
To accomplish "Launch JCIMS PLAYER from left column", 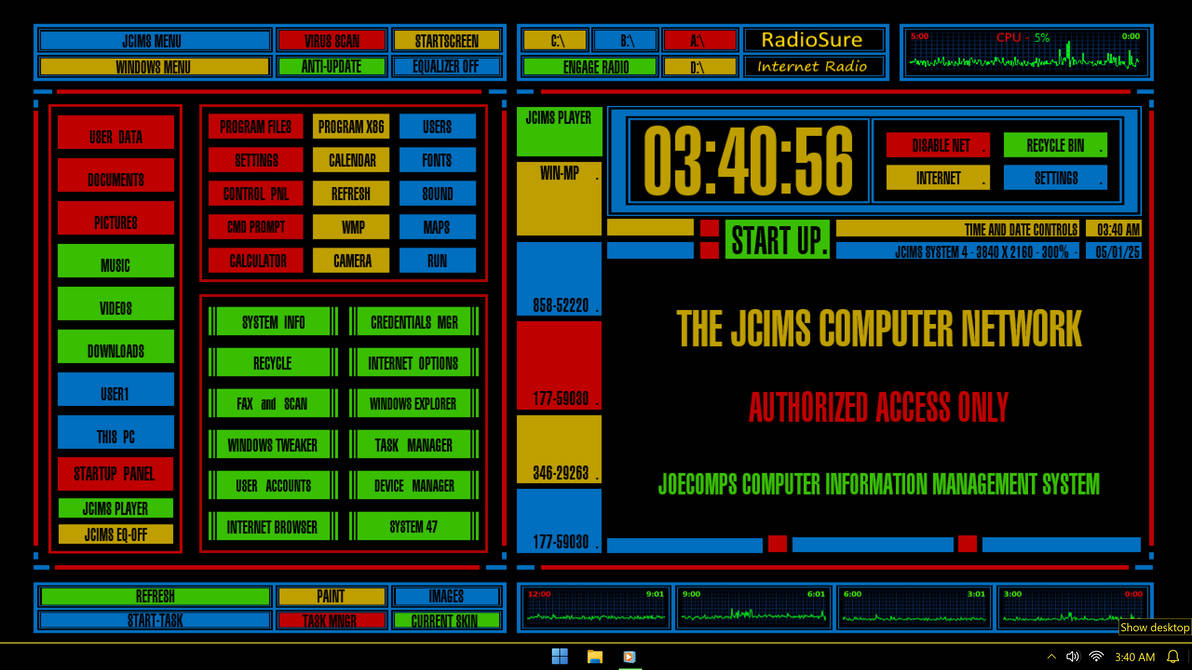I will 116,508.
